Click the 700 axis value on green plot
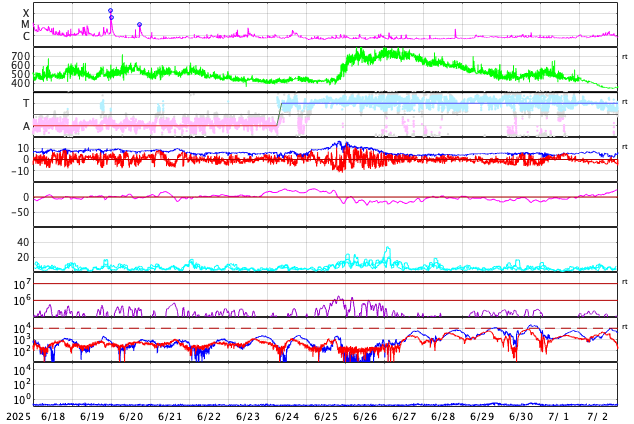This screenshot has width=634, height=424. (21, 56)
